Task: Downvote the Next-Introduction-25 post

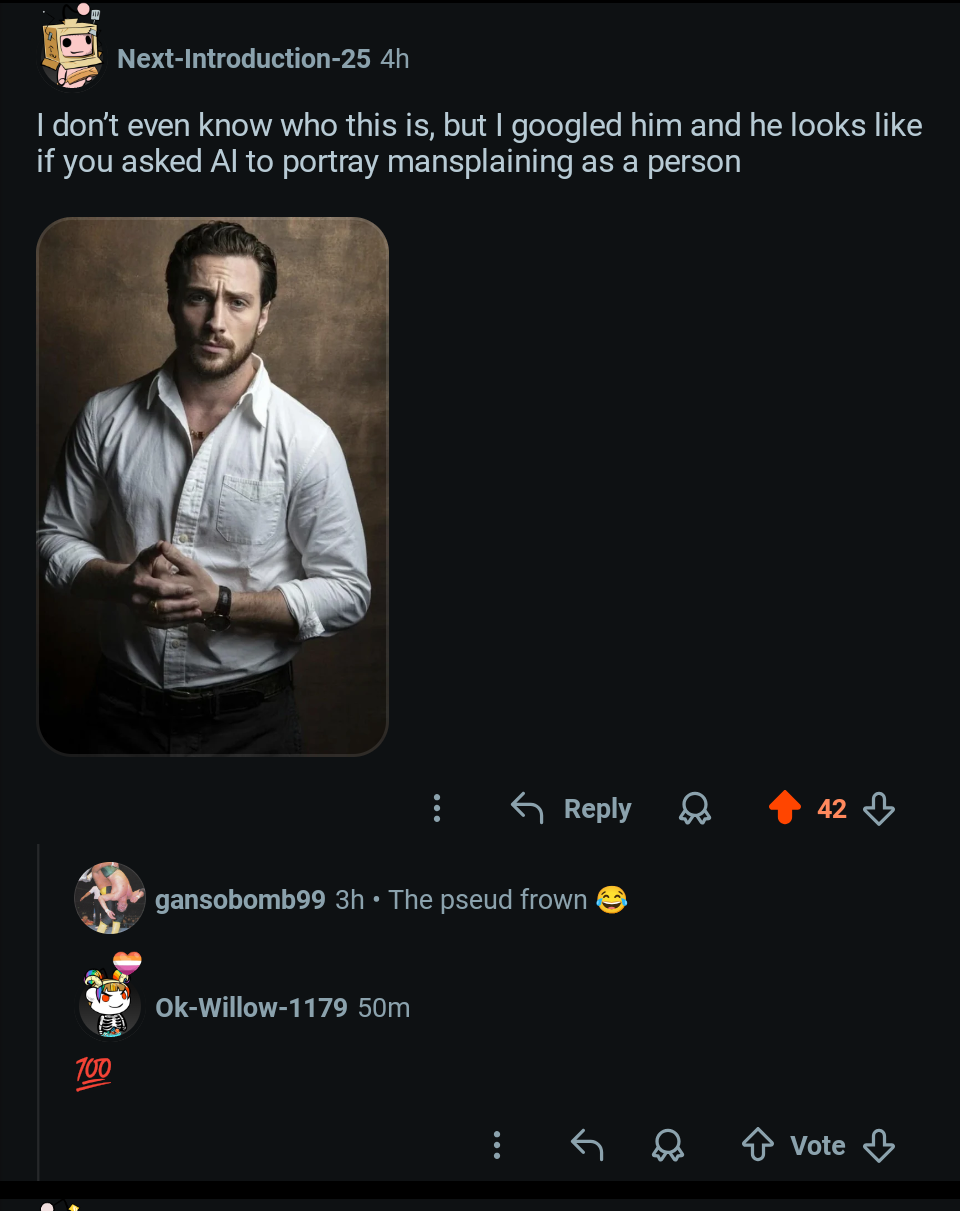Action: [x=878, y=808]
